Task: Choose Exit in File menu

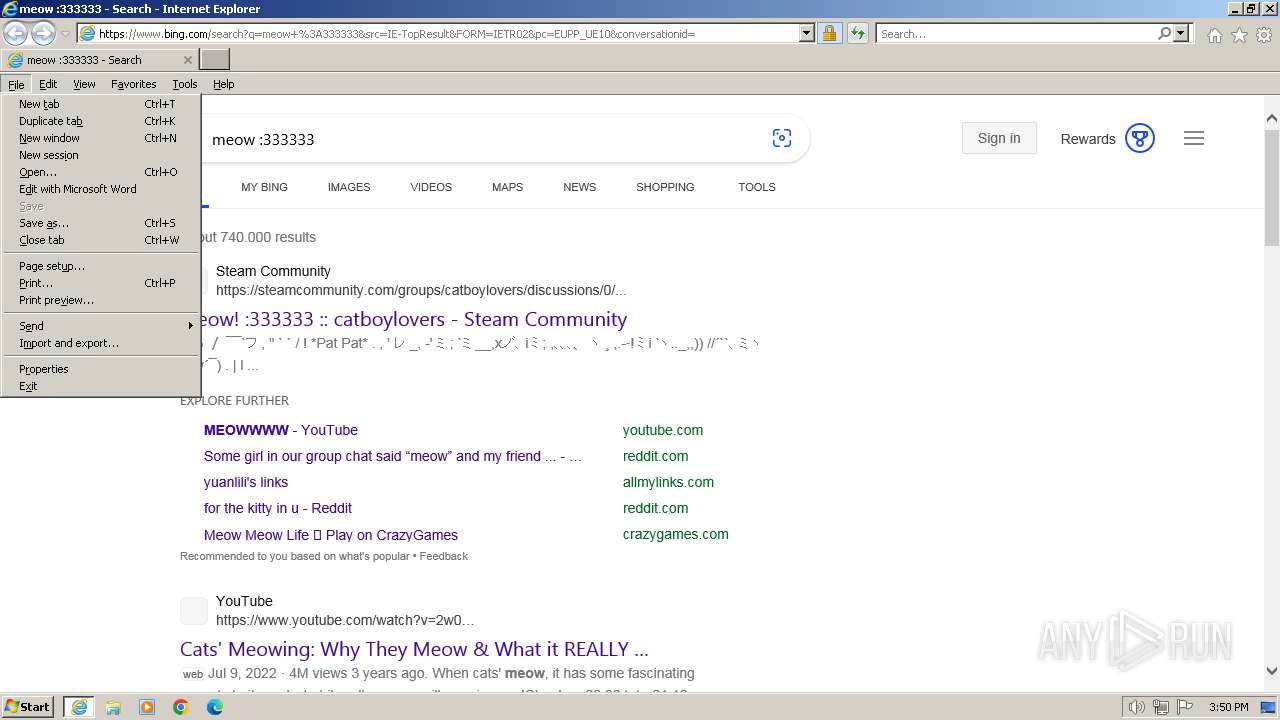Action: [x=100, y=386]
